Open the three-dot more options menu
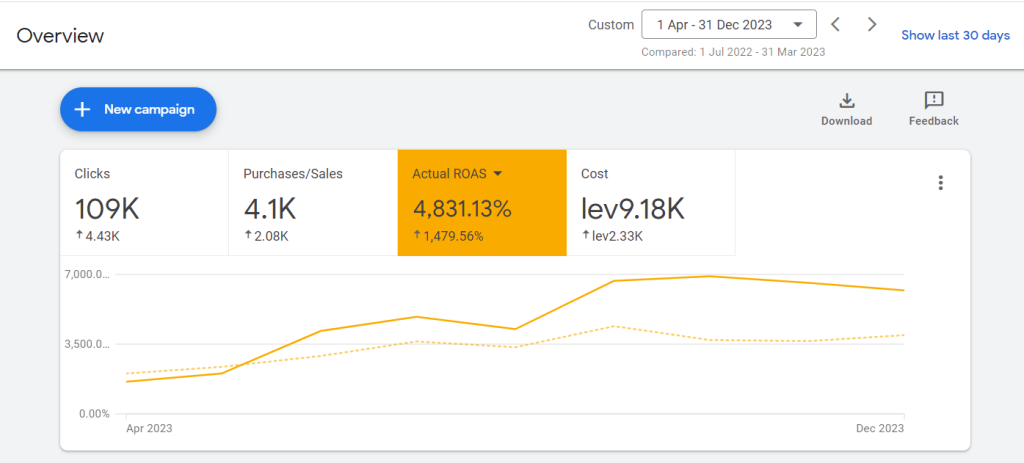This screenshot has width=1024, height=463. coord(940,183)
